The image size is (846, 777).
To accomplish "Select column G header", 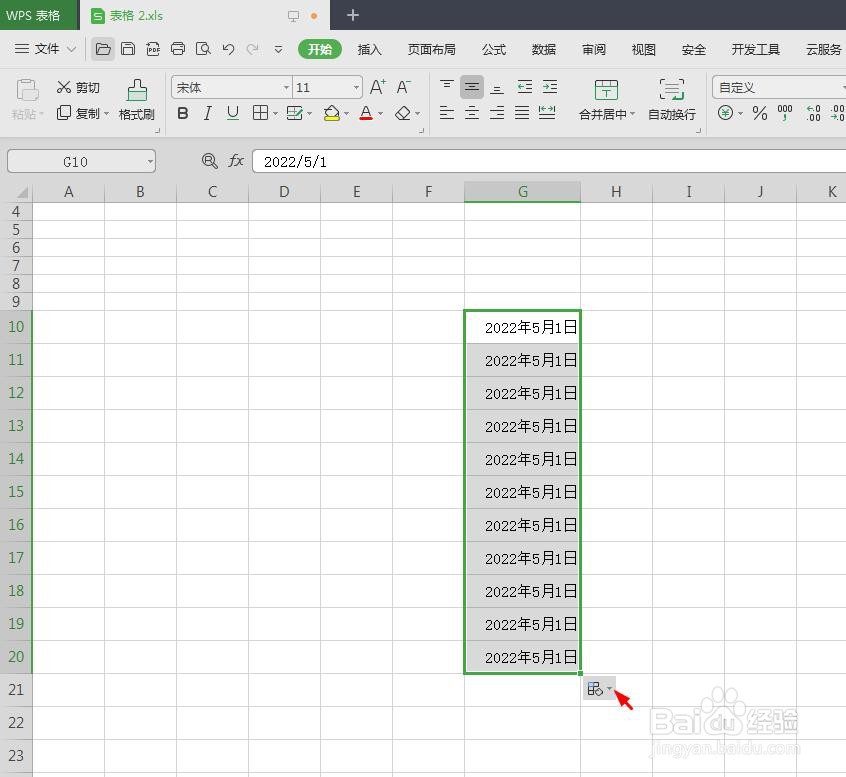I will (x=522, y=192).
